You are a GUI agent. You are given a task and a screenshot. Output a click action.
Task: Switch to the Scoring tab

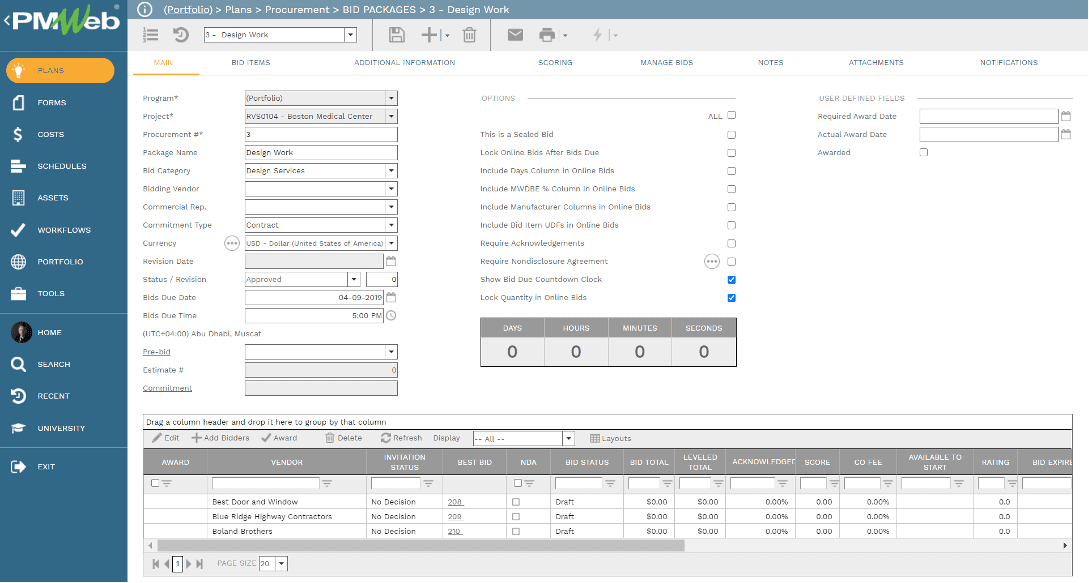click(x=556, y=62)
